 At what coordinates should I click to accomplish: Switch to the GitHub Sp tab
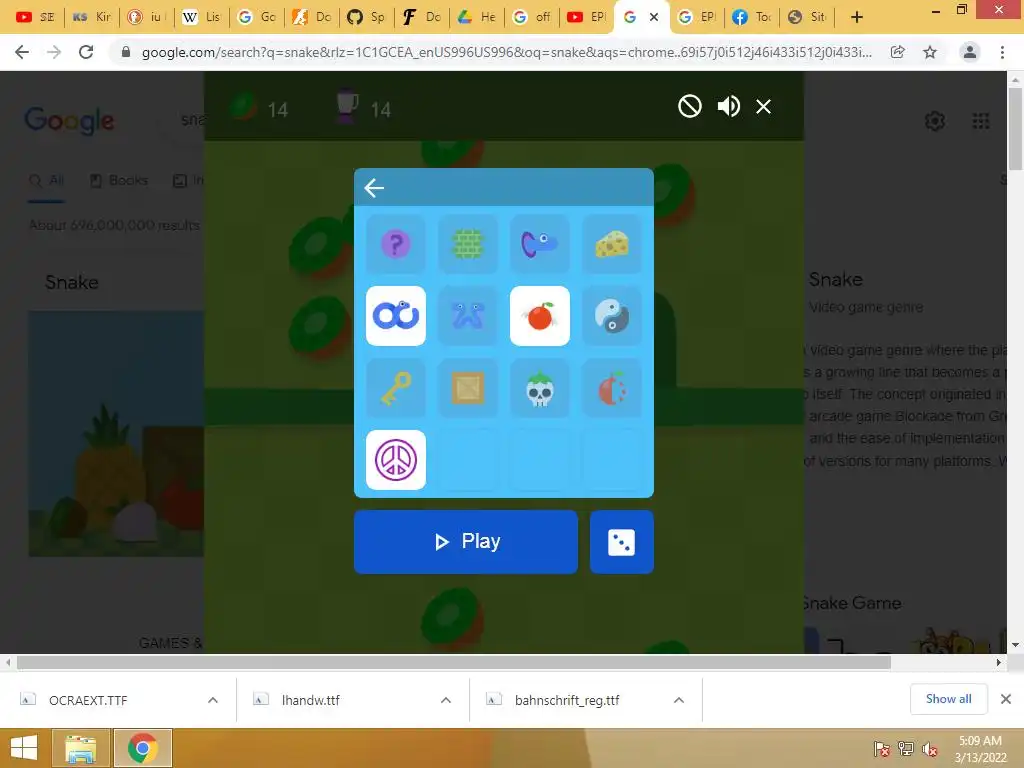pos(366,17)
